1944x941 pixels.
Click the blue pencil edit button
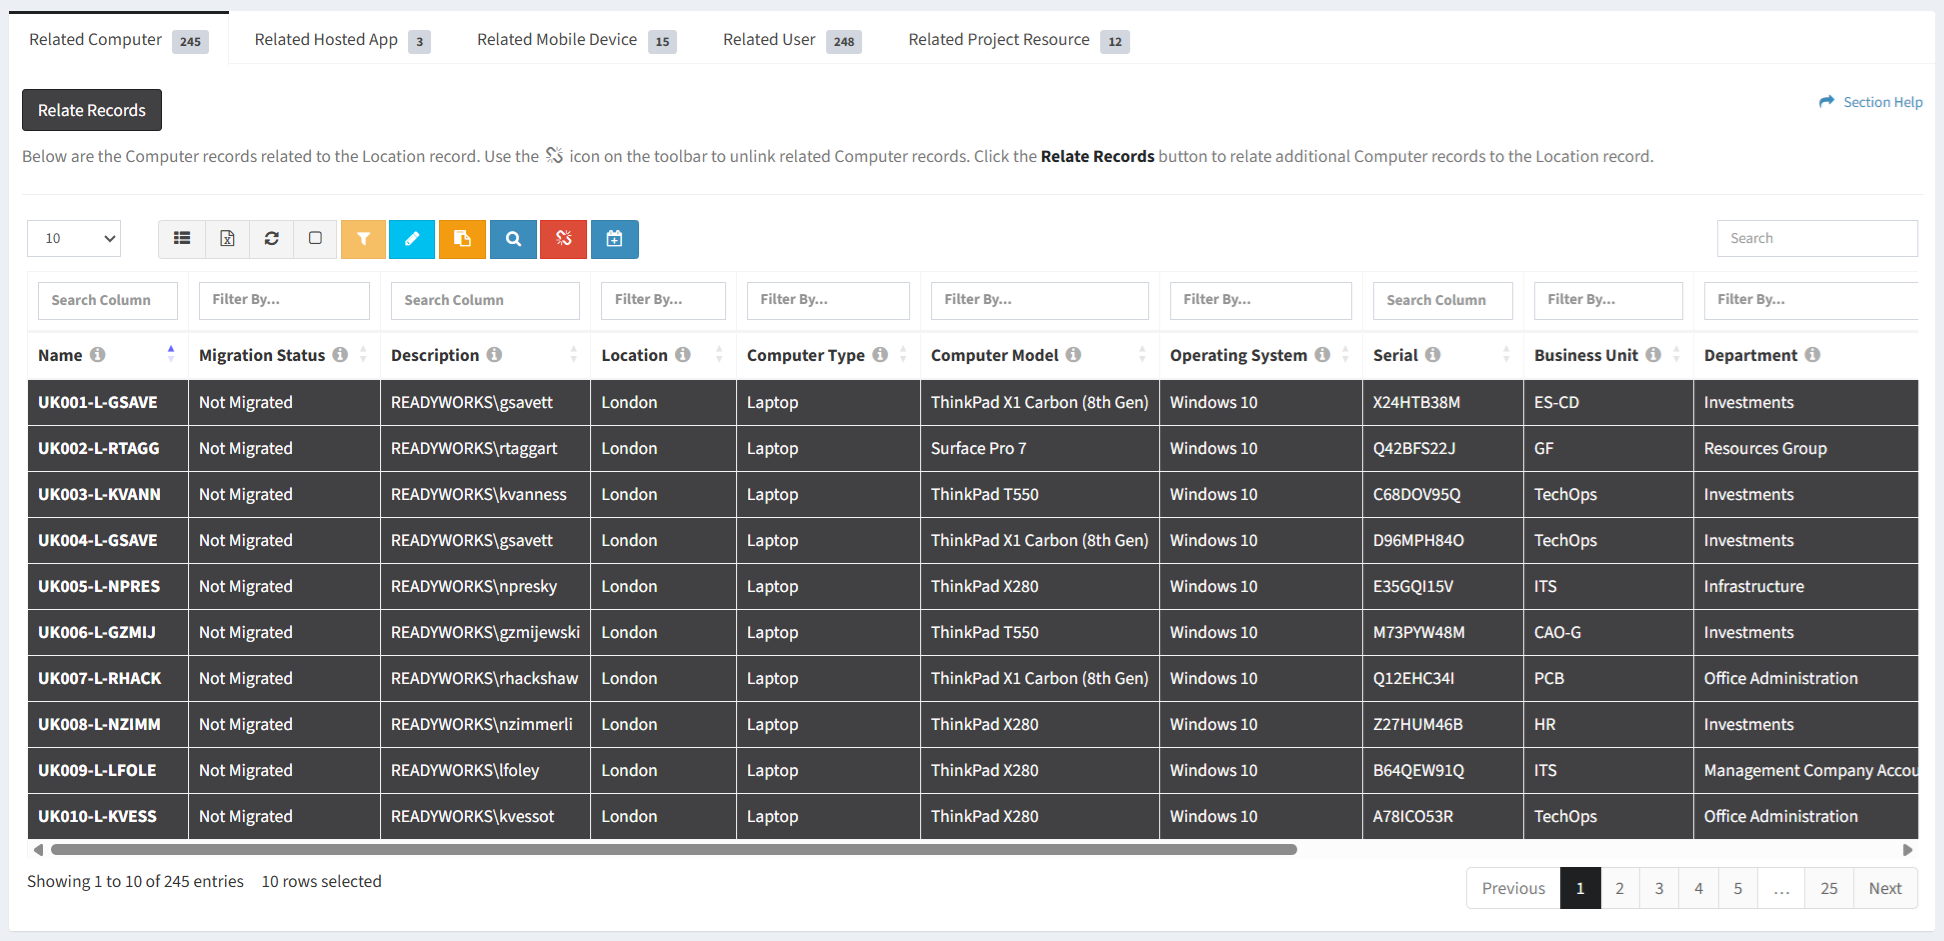click(x=412, y=239)
